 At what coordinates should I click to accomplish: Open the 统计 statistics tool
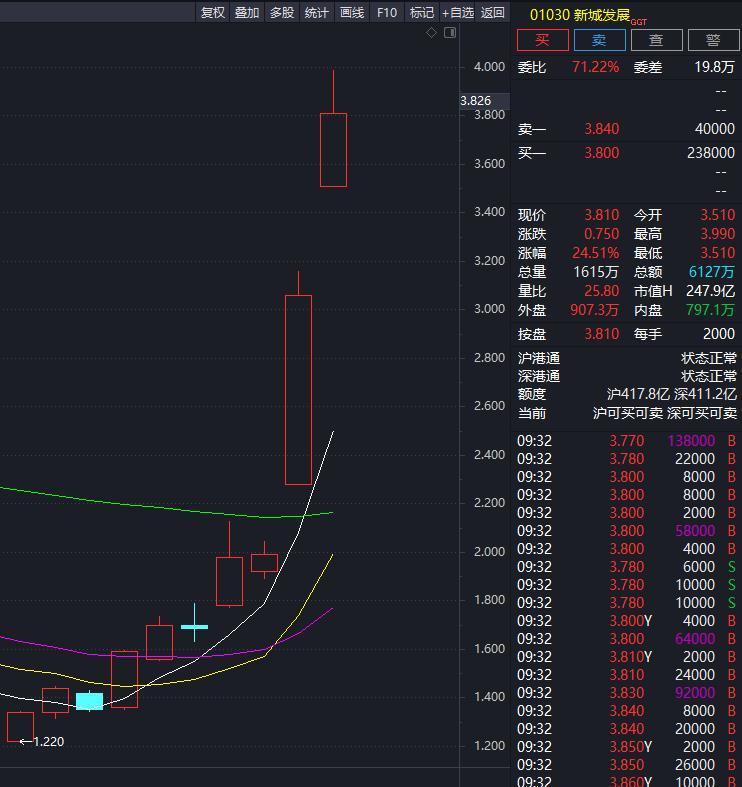pos(316,13)
